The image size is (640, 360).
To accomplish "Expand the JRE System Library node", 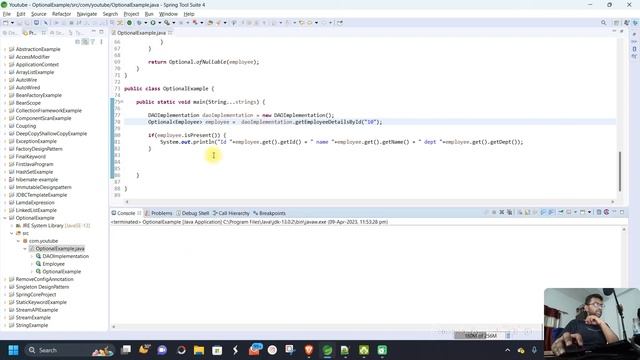I will [x=12, y=226].
